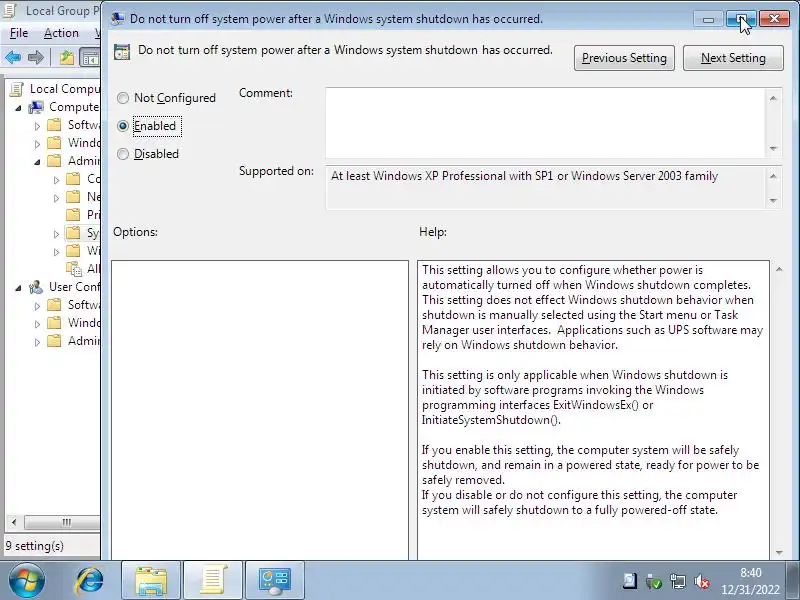The width and height of the screenshot is (800, 600).
Task: Expand Windows Settings under Computer Configuration
Action: 37,144
